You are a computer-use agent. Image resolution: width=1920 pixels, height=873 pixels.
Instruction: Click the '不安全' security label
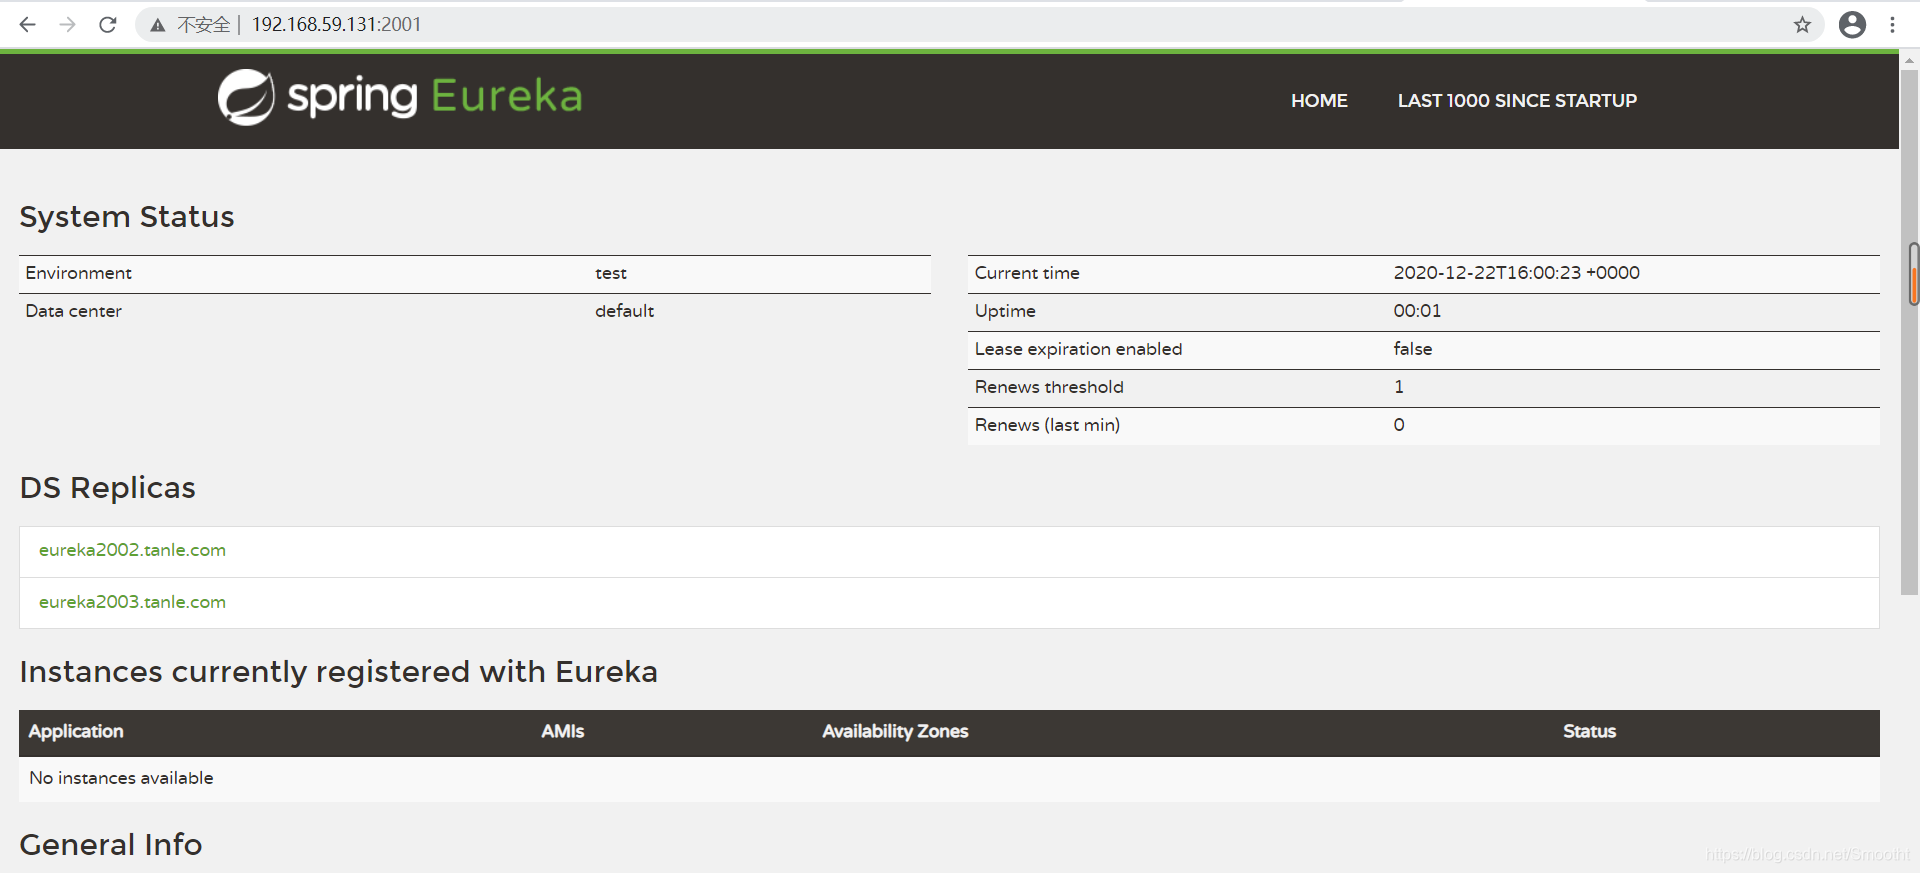click(203, 25)
